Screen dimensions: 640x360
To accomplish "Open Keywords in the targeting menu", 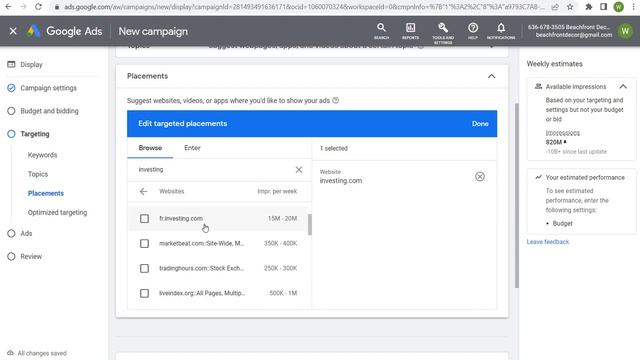I will coord(42,155).
